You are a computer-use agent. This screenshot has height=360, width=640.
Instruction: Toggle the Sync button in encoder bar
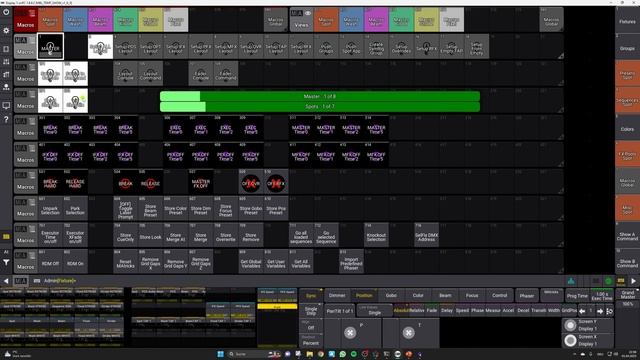pos(311,296)
